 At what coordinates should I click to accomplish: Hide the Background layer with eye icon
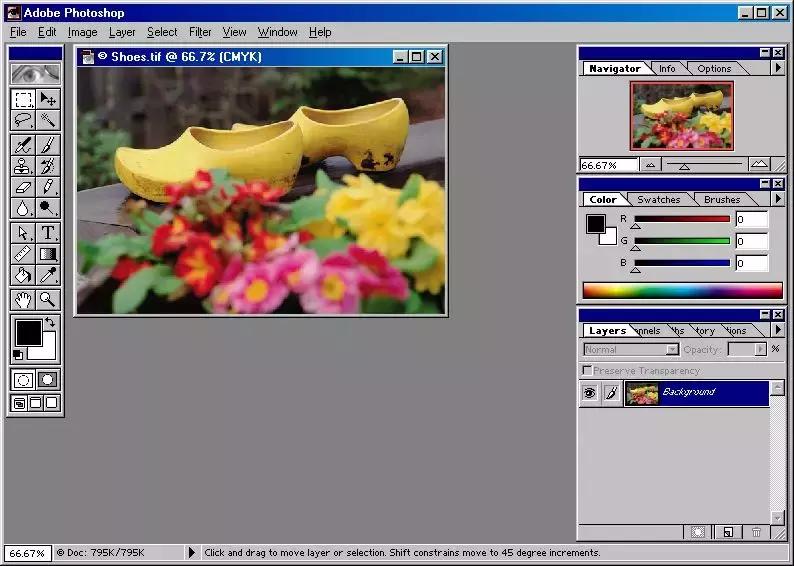(590, 393)
